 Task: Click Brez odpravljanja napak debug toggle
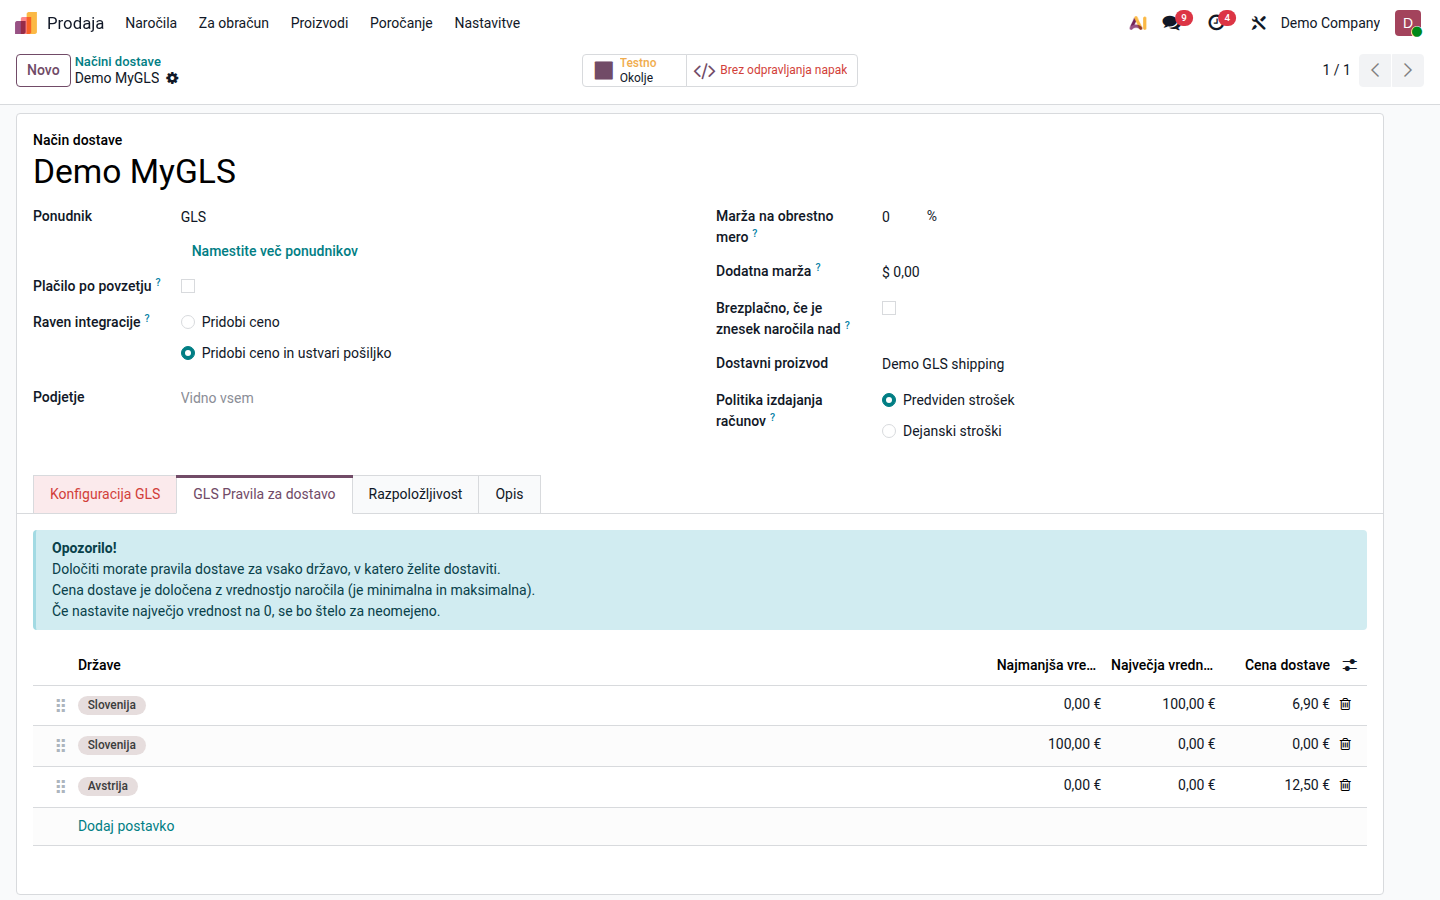(x=771, y=70)
